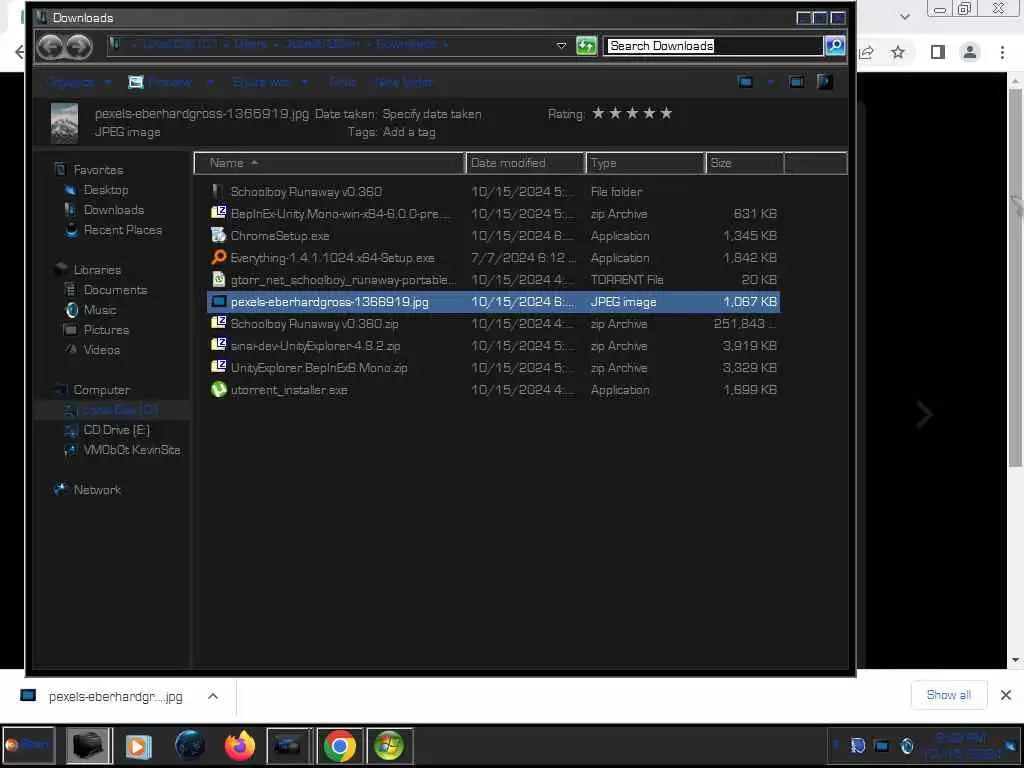Set the rating to five stars
Screen dimensions: 1024x768
pyautogui.click(x=665, y=114)
